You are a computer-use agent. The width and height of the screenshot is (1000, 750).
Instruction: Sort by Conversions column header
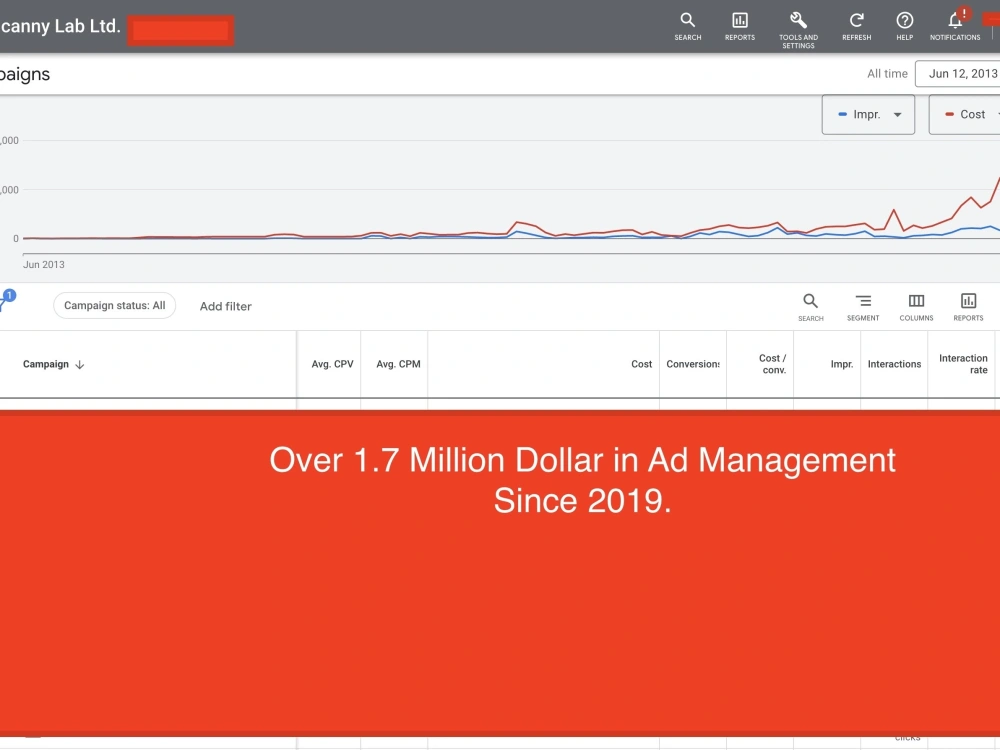[693, 364]
